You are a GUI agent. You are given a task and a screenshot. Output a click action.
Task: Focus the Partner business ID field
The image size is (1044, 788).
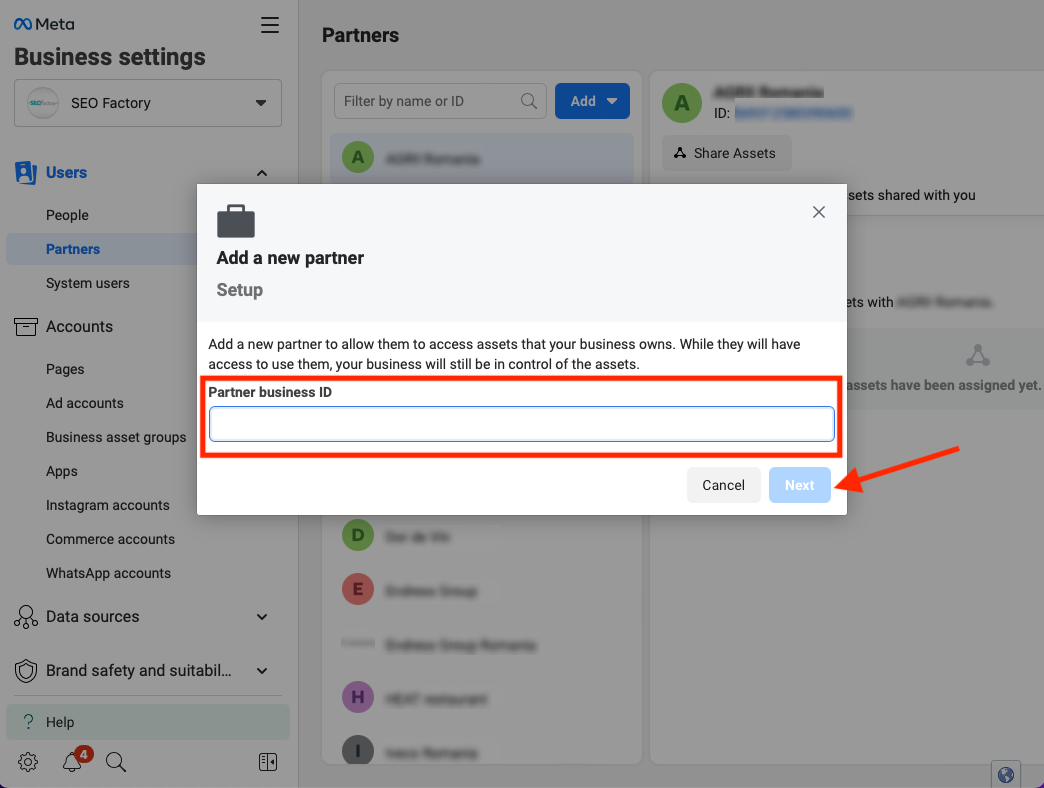[521, 424]
